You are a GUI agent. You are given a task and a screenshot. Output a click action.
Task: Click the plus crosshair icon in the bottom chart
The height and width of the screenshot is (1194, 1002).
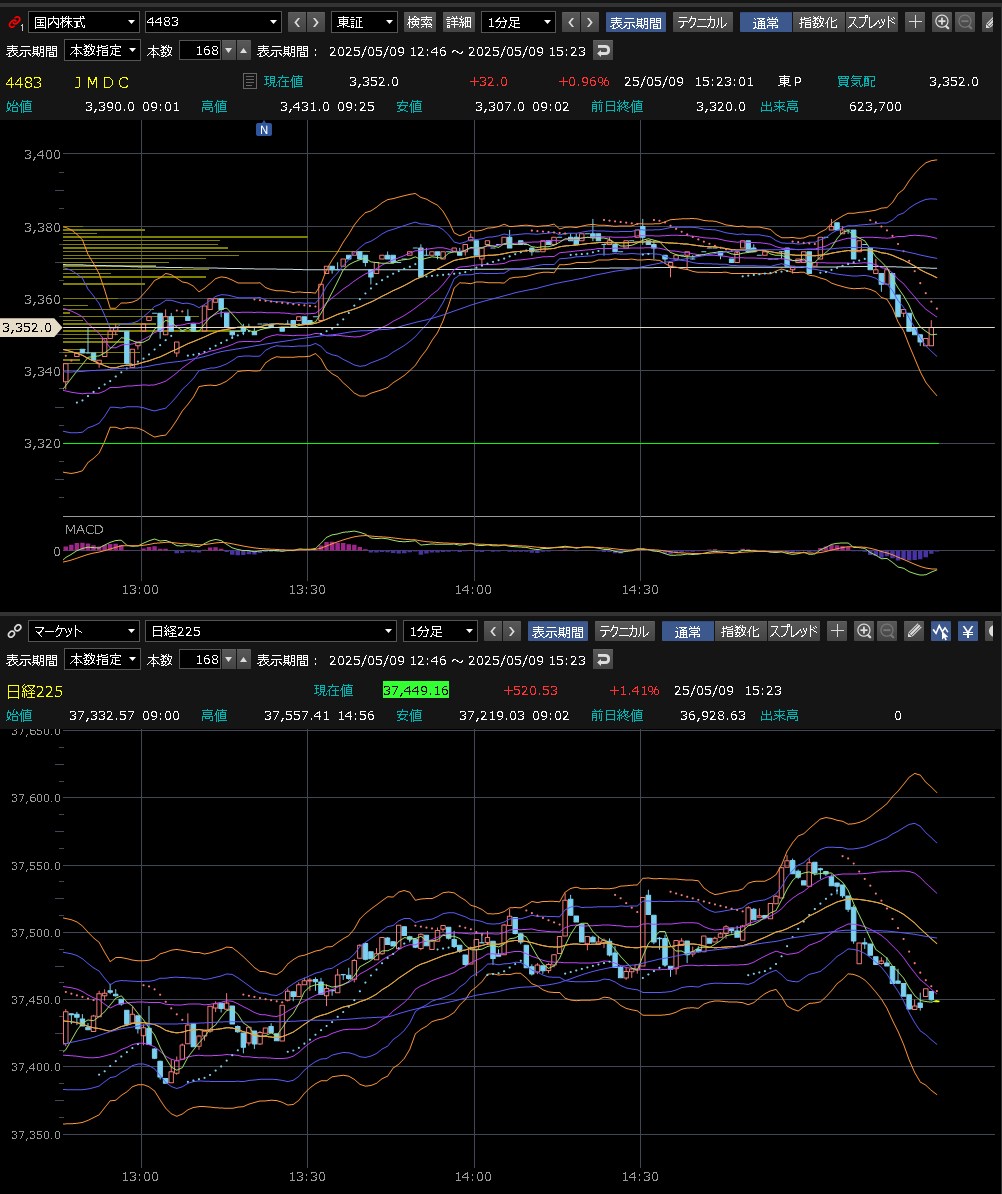click(x=837, y=631)
